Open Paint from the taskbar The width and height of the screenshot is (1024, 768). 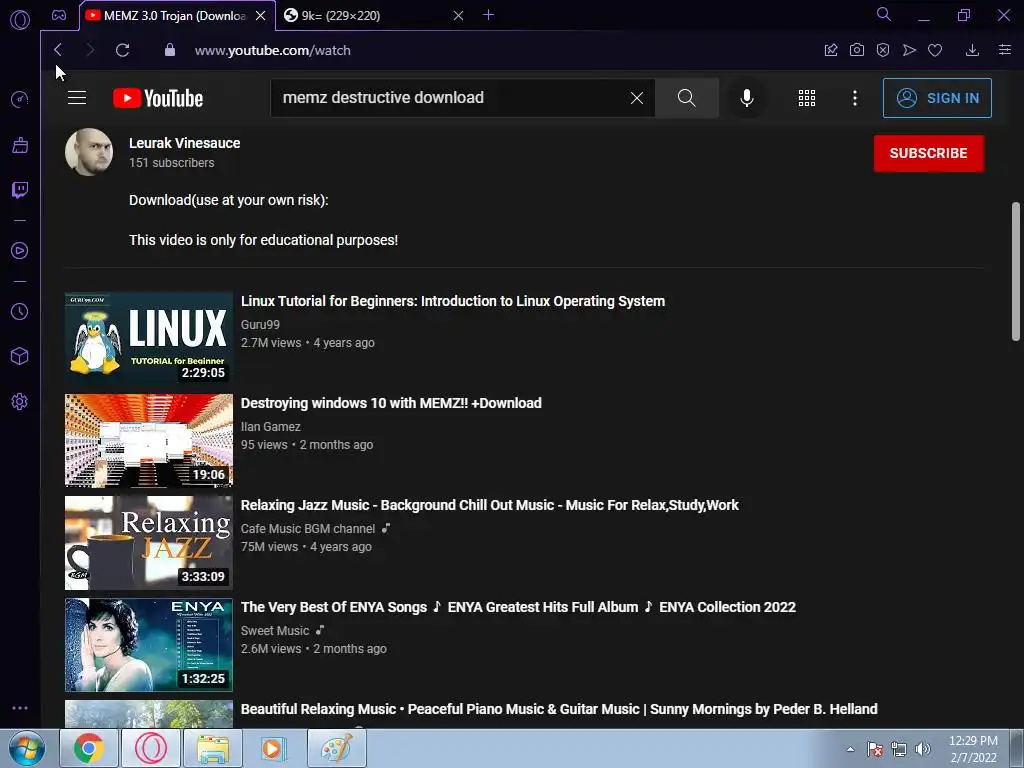pyautogui.click(x=337, y=748)
